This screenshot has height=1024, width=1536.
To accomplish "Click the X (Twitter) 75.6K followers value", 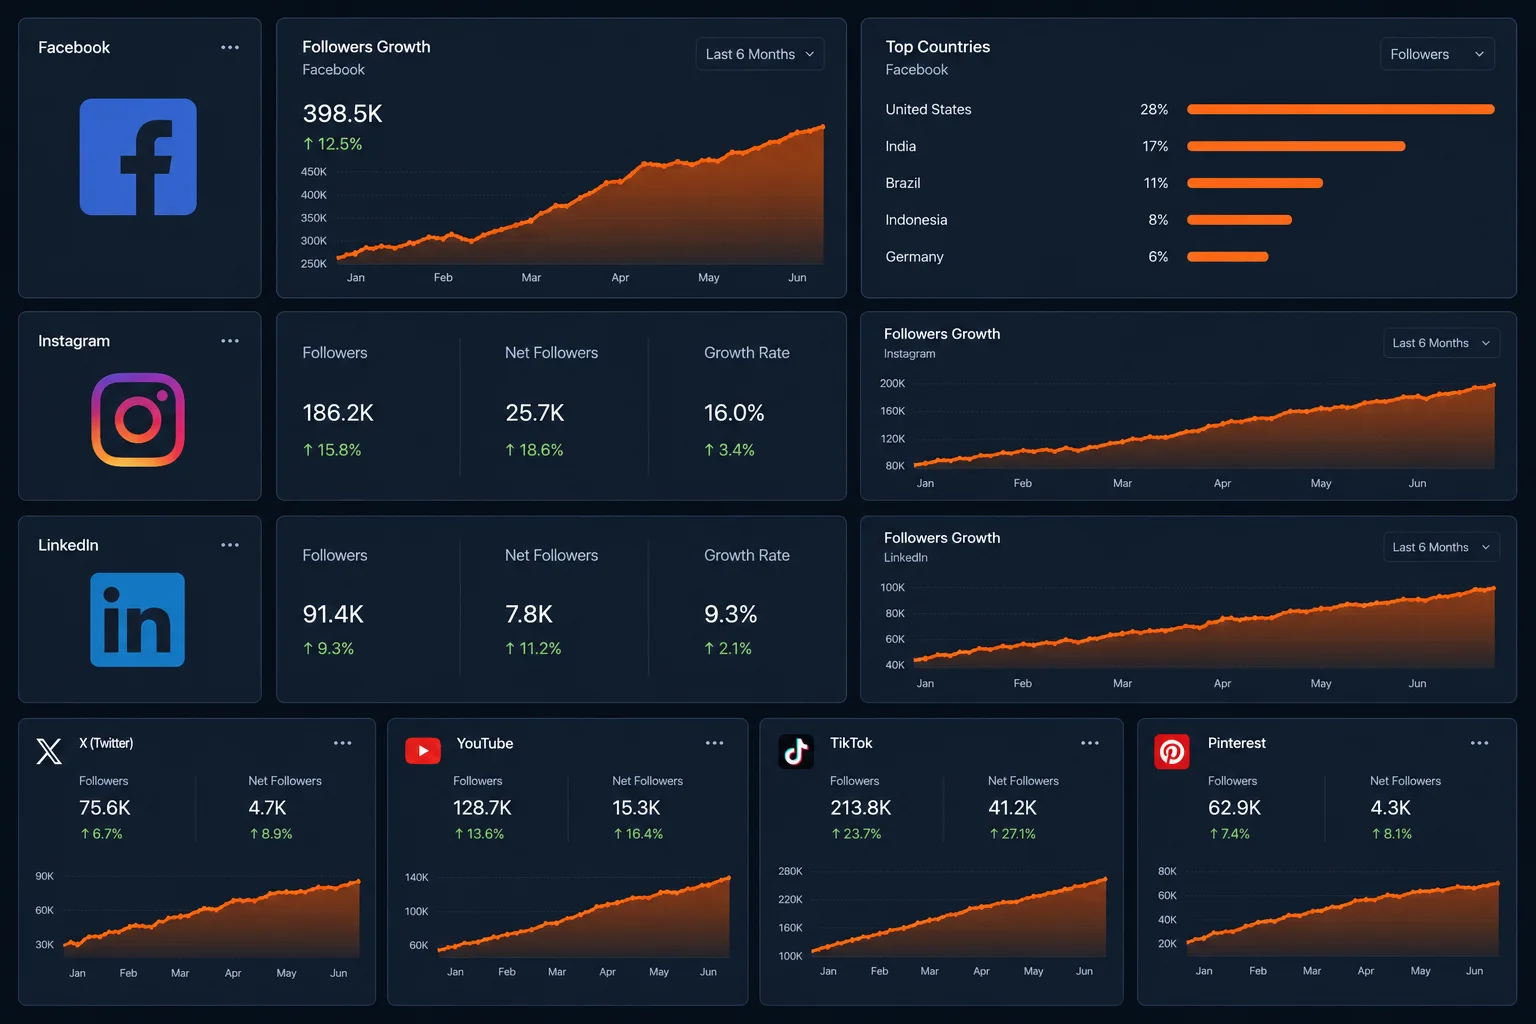I will tap(105, 808).
